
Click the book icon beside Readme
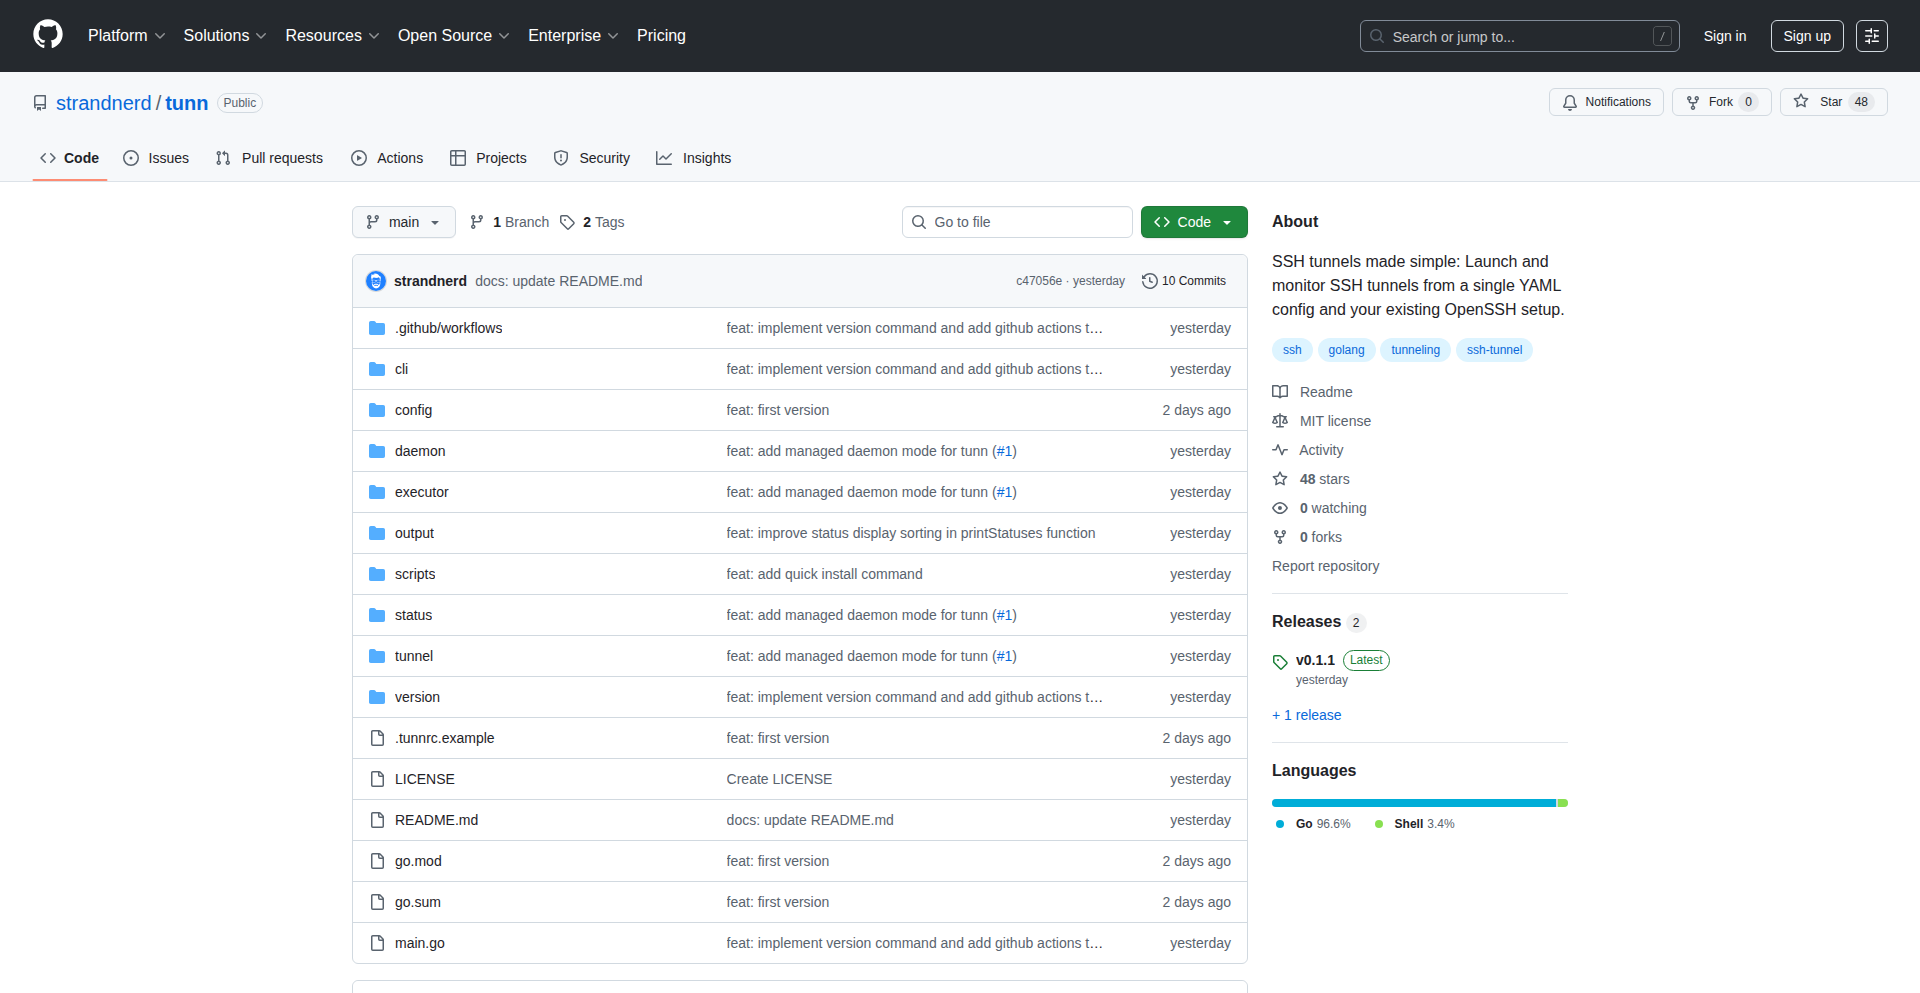1280,392
